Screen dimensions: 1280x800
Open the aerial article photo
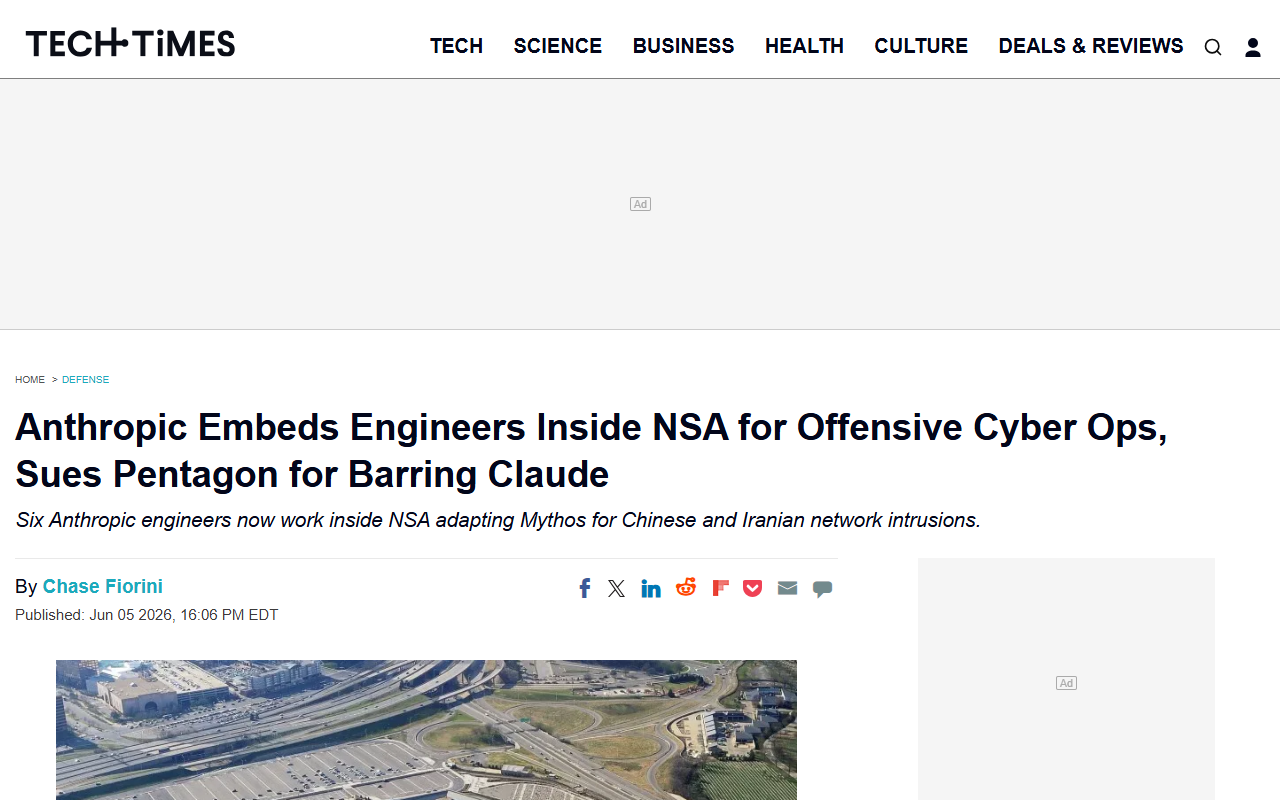(426, 730)
